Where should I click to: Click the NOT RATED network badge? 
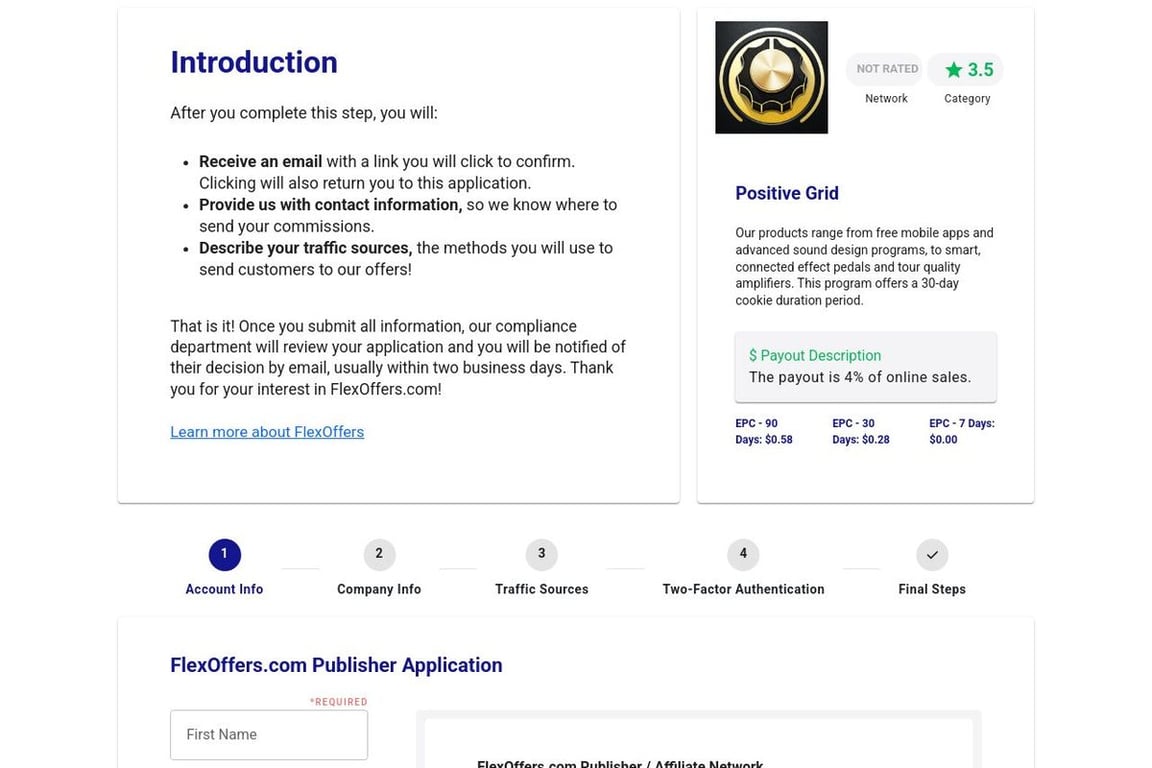coord(885,69)
